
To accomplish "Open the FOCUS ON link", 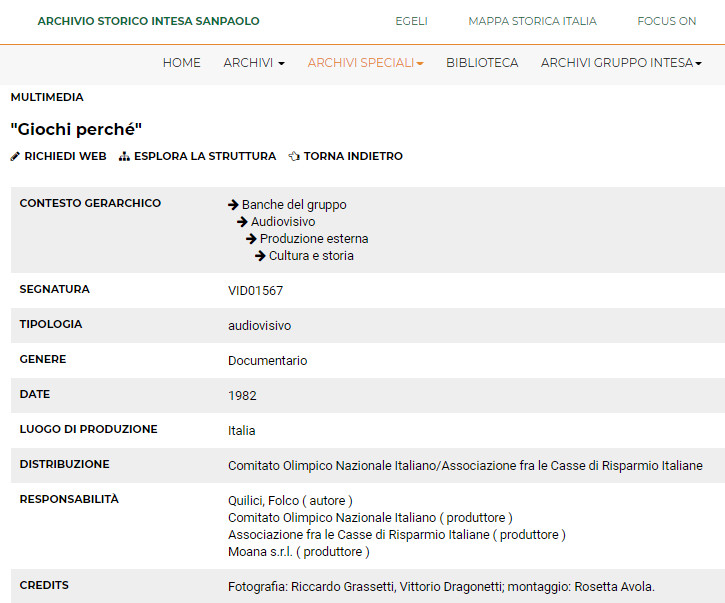I will point(666,21).
